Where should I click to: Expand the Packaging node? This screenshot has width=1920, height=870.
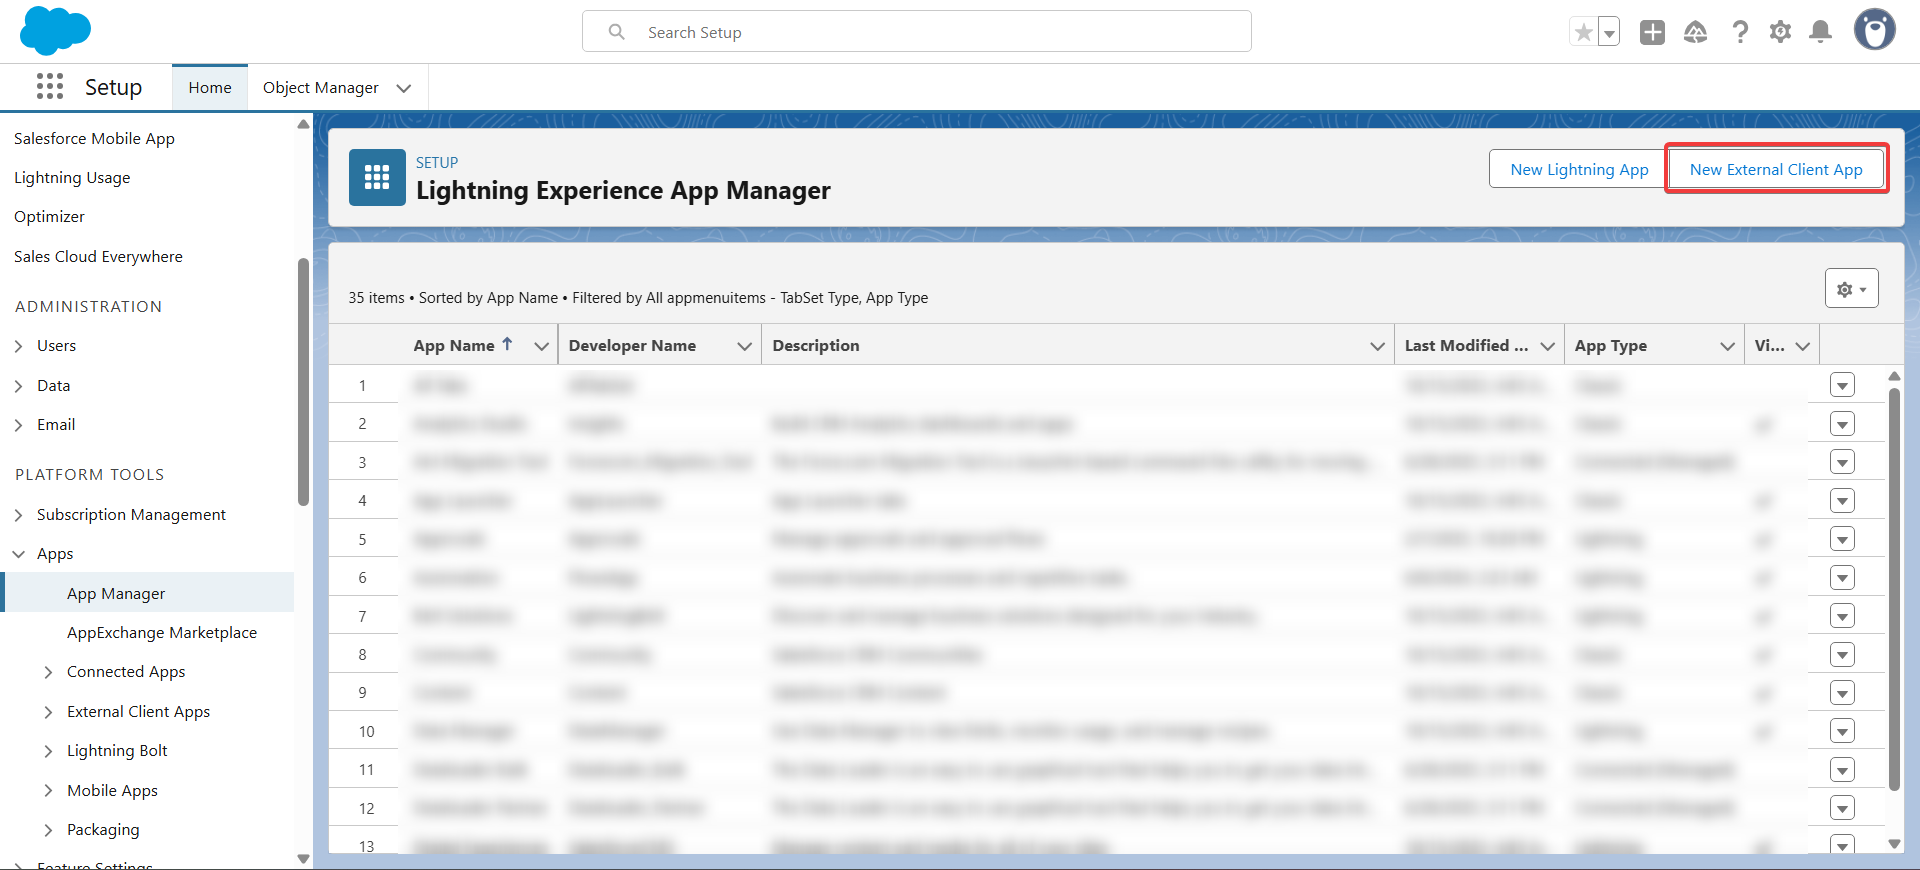(x=48, y=830)
